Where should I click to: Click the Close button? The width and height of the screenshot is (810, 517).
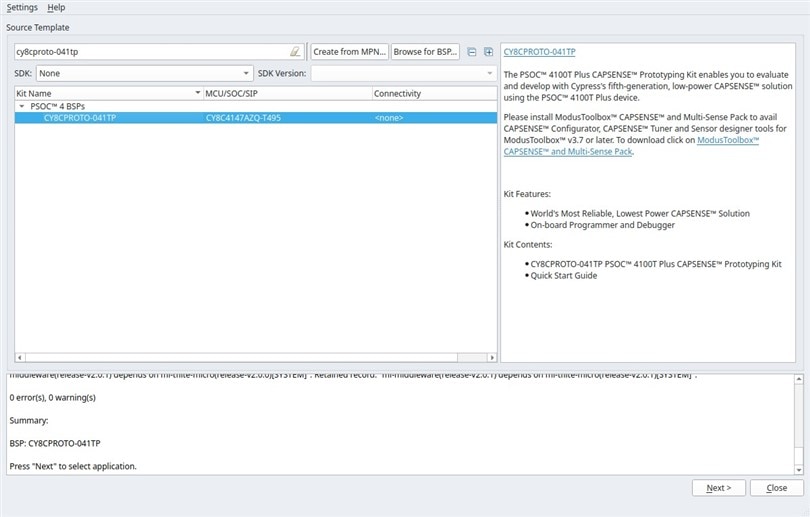click(777, 488)
